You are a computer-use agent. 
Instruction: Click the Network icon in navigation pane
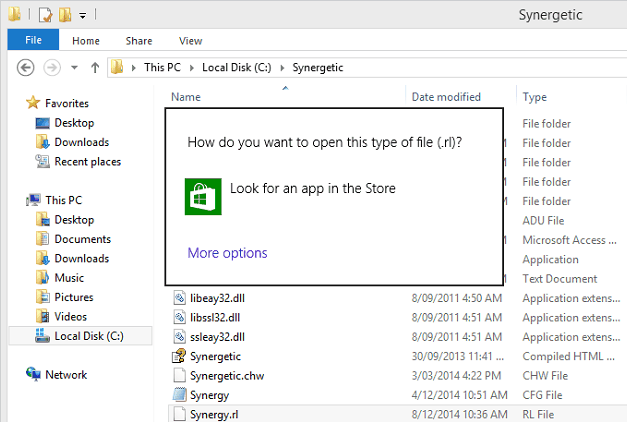33,374
